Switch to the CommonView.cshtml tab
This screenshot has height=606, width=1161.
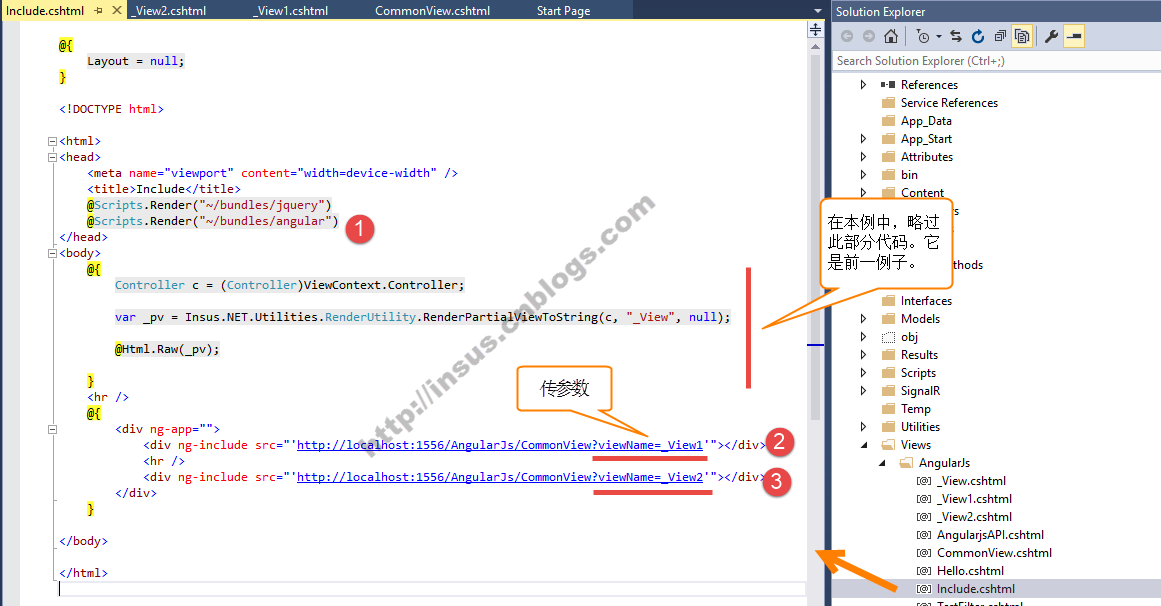pos(432,10)
